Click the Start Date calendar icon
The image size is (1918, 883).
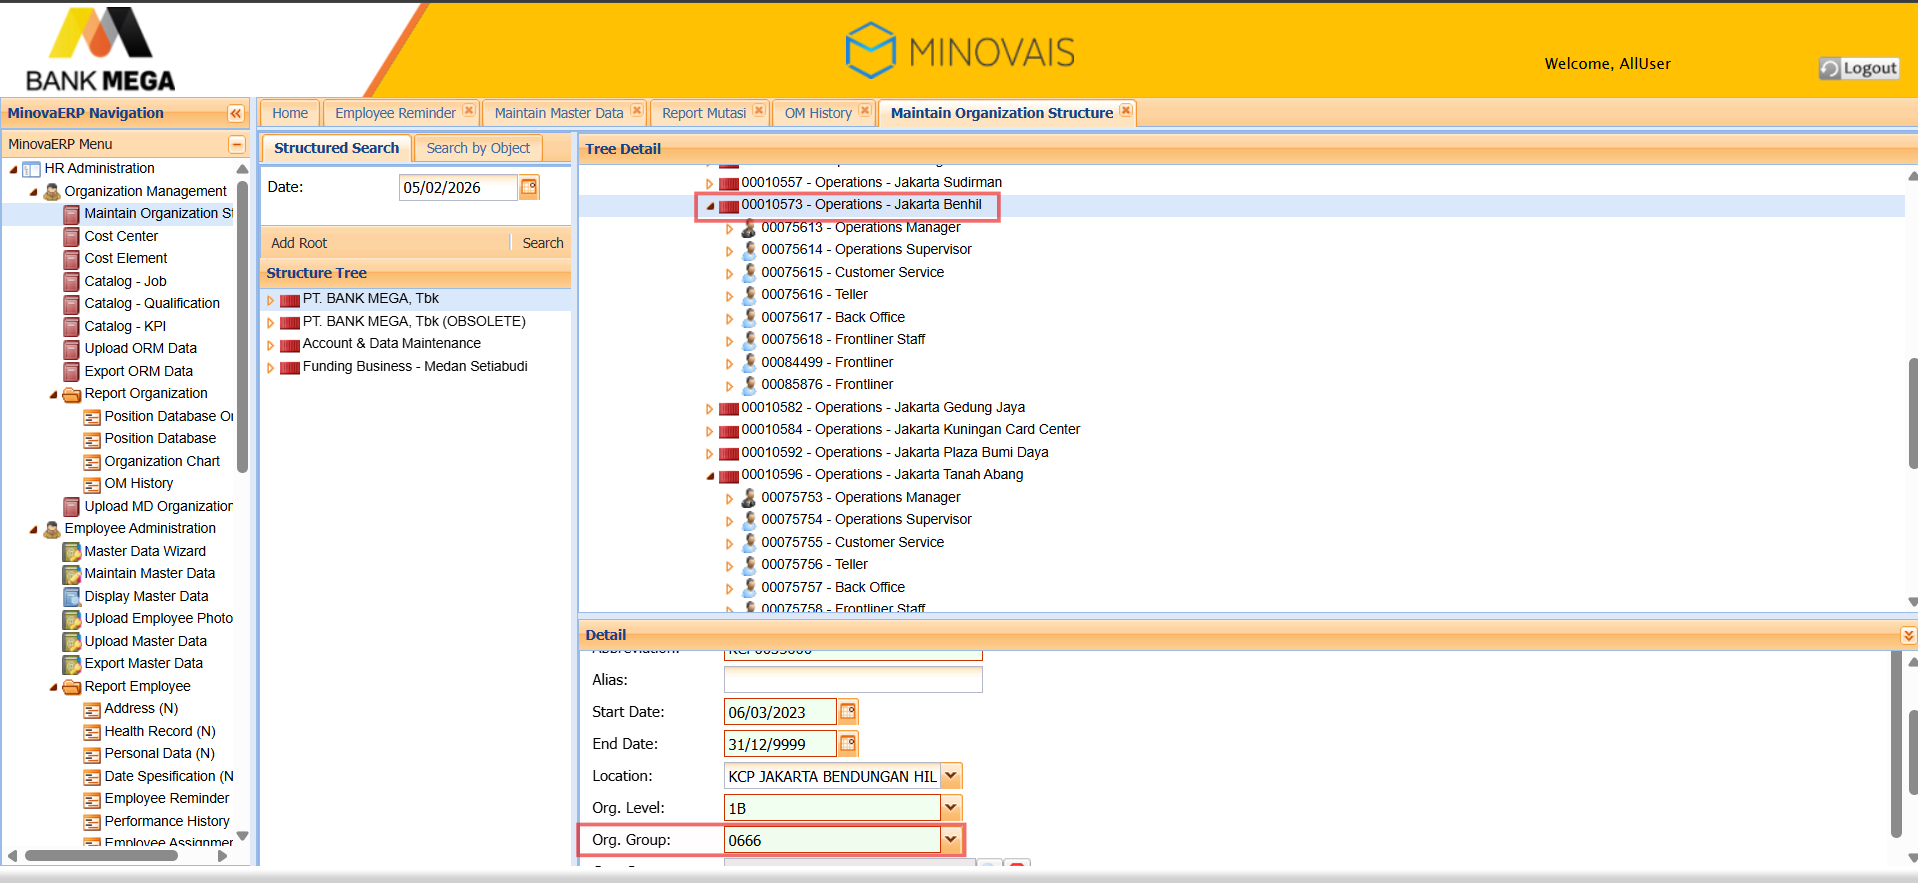pos(848,712)
